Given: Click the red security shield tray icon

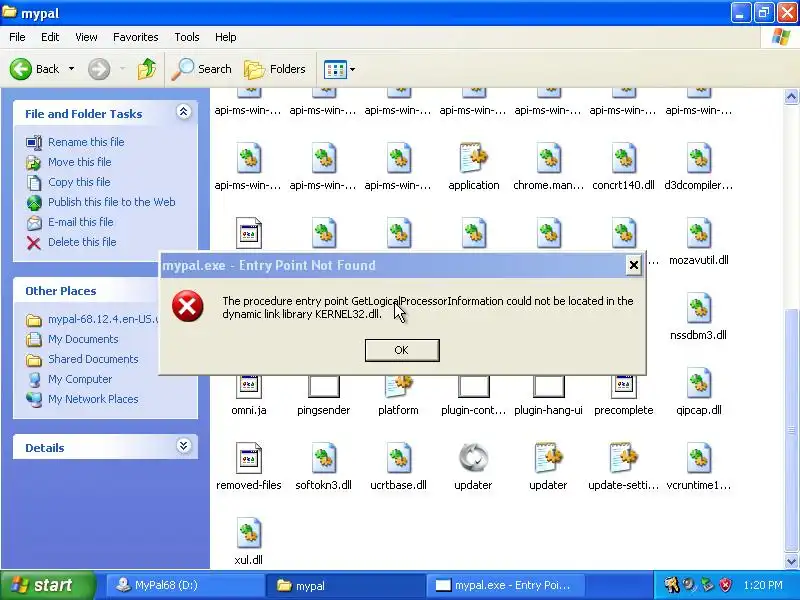Looking at the screenshot, I should (724, 585).
